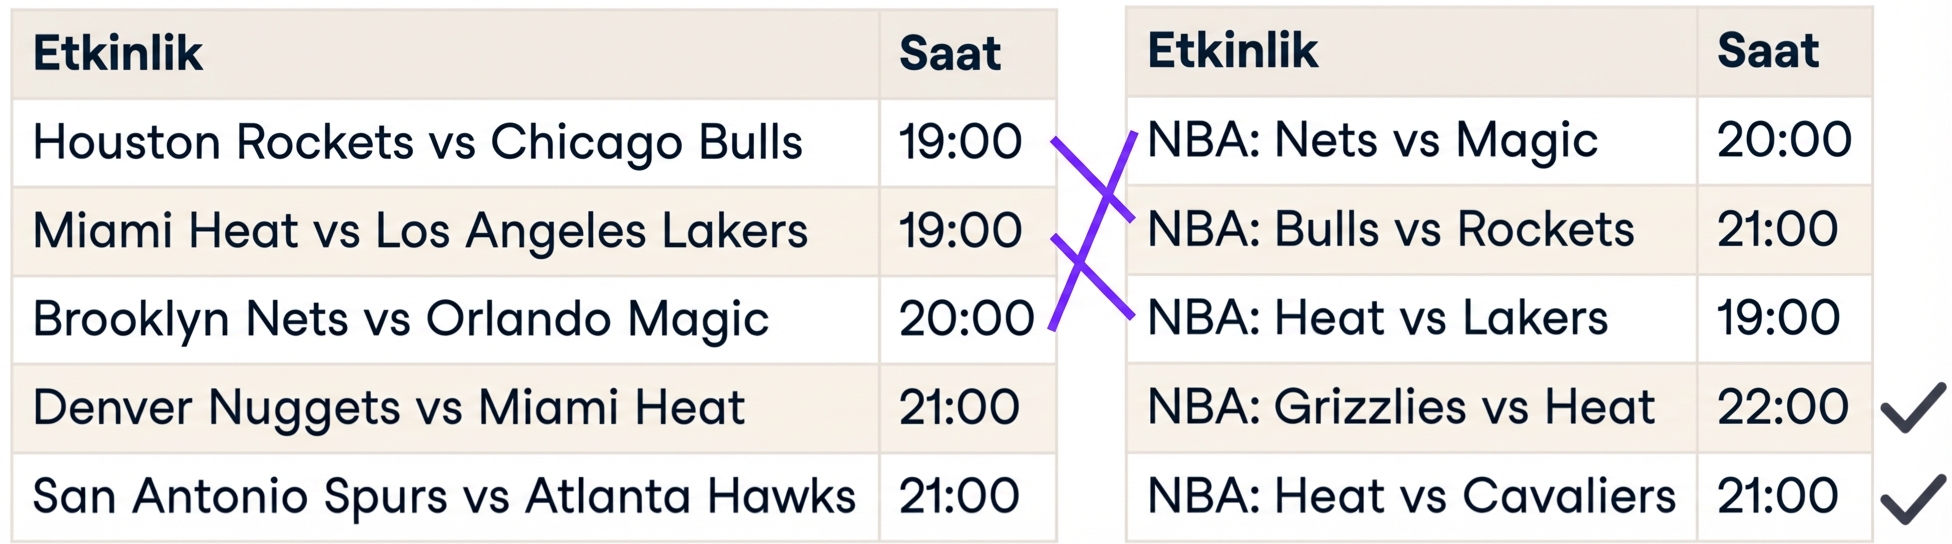
Task: Click the 22:00 time for Grizzlies vs Heat
Action: pos(1783,407)
